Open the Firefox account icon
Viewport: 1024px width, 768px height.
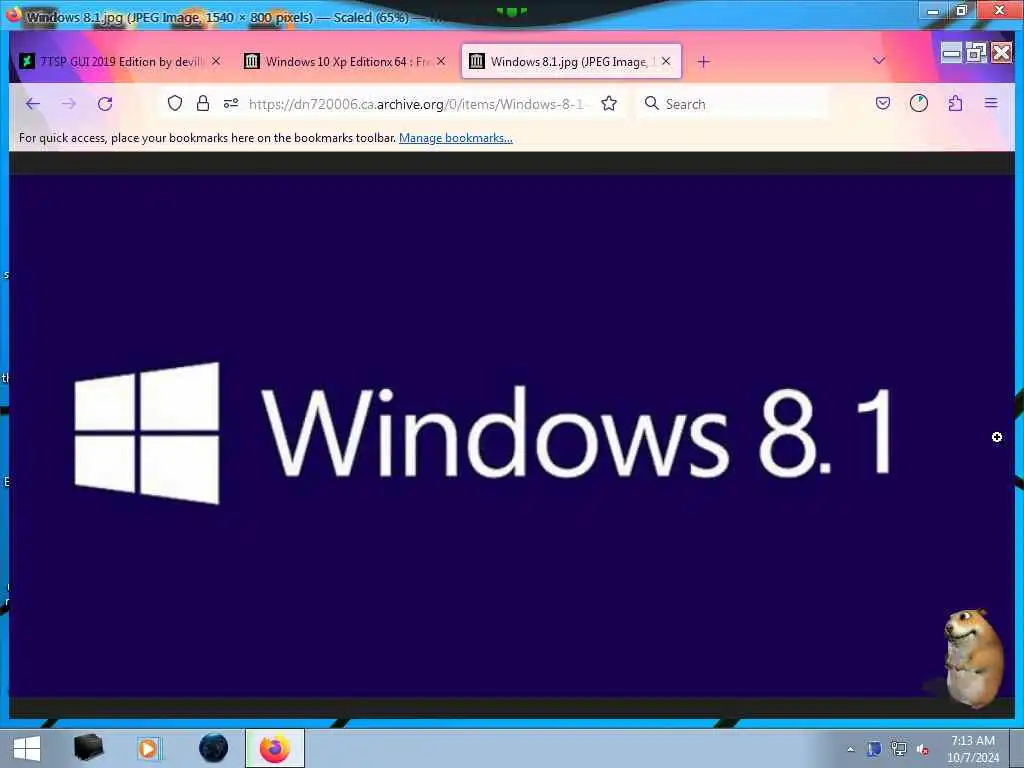[919, 103]
